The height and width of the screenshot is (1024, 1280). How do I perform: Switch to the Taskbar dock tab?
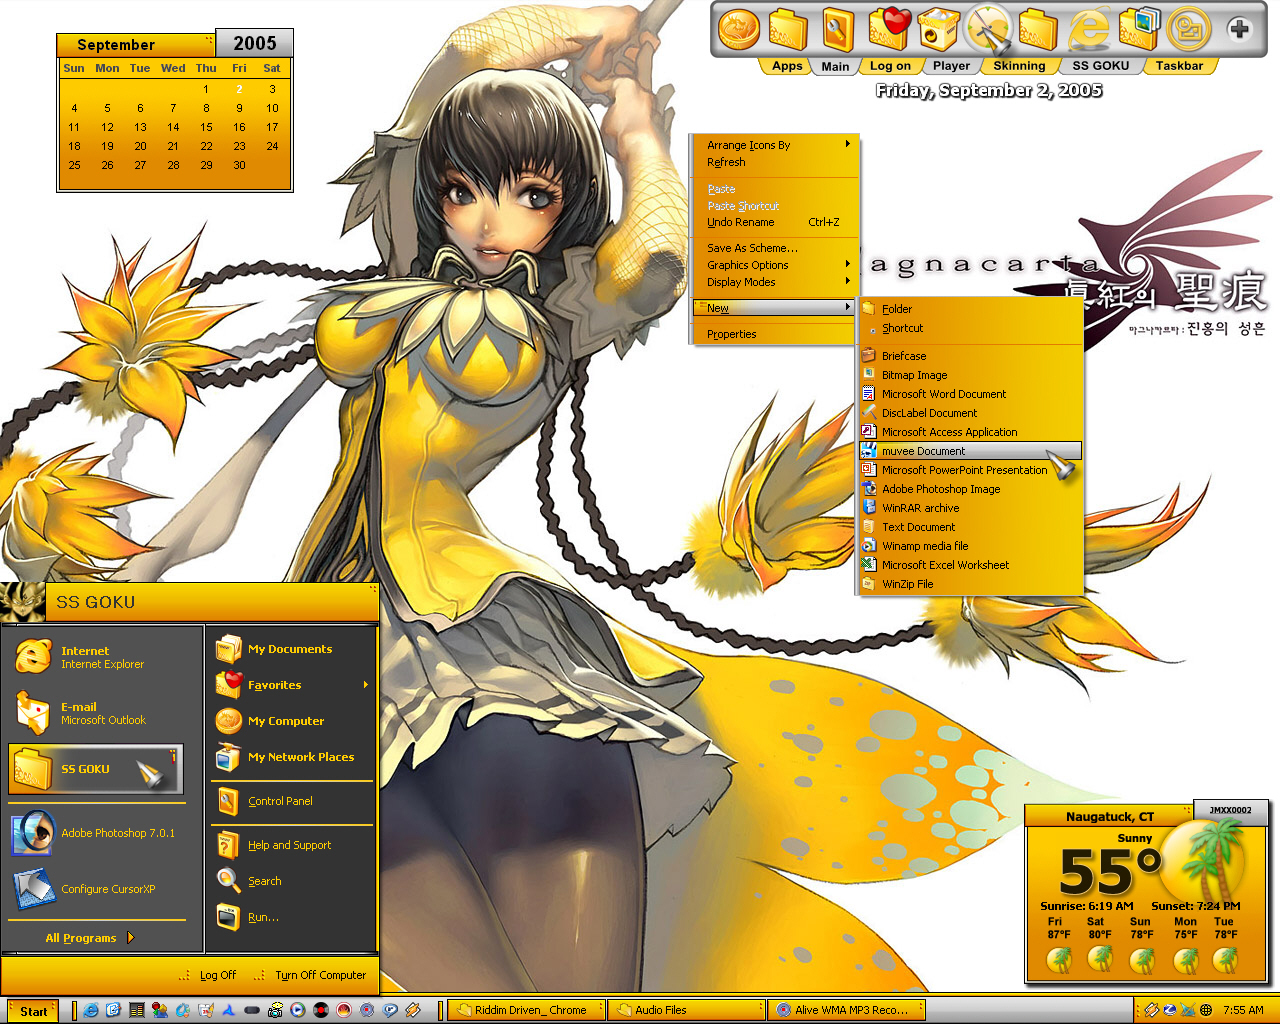(1179, 66)
